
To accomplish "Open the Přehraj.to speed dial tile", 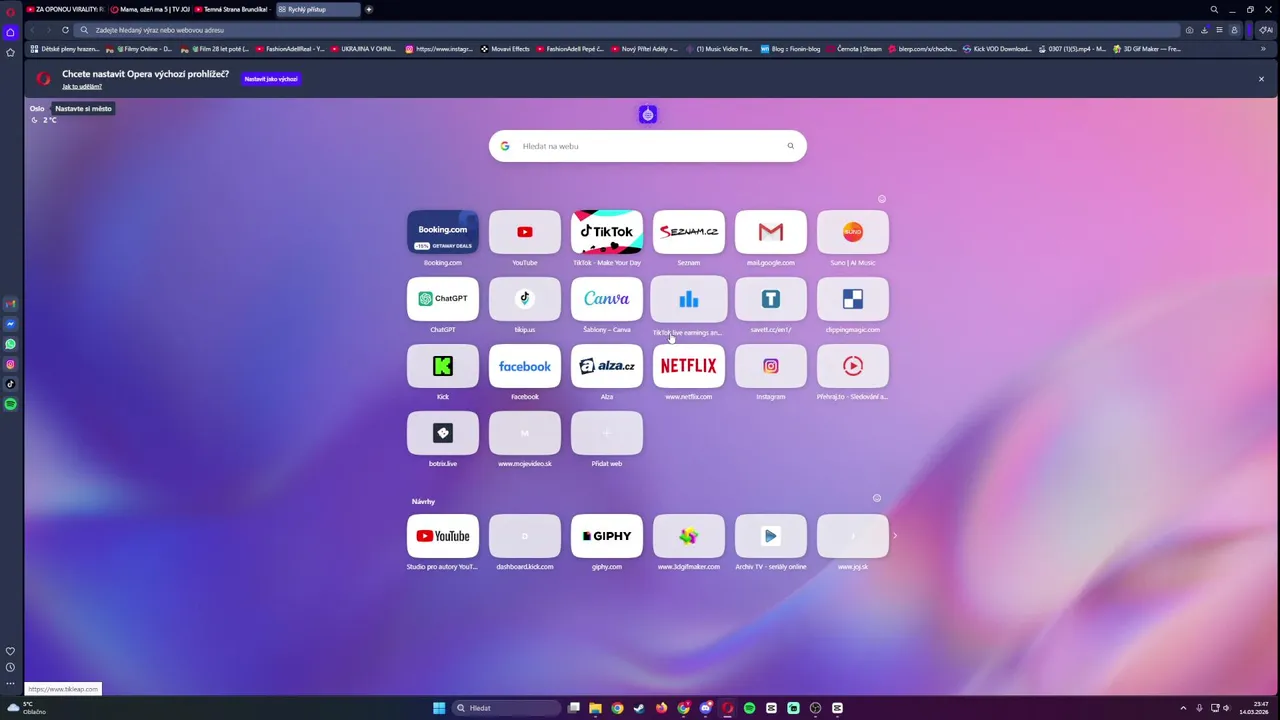I will click(x=852, y=366).
